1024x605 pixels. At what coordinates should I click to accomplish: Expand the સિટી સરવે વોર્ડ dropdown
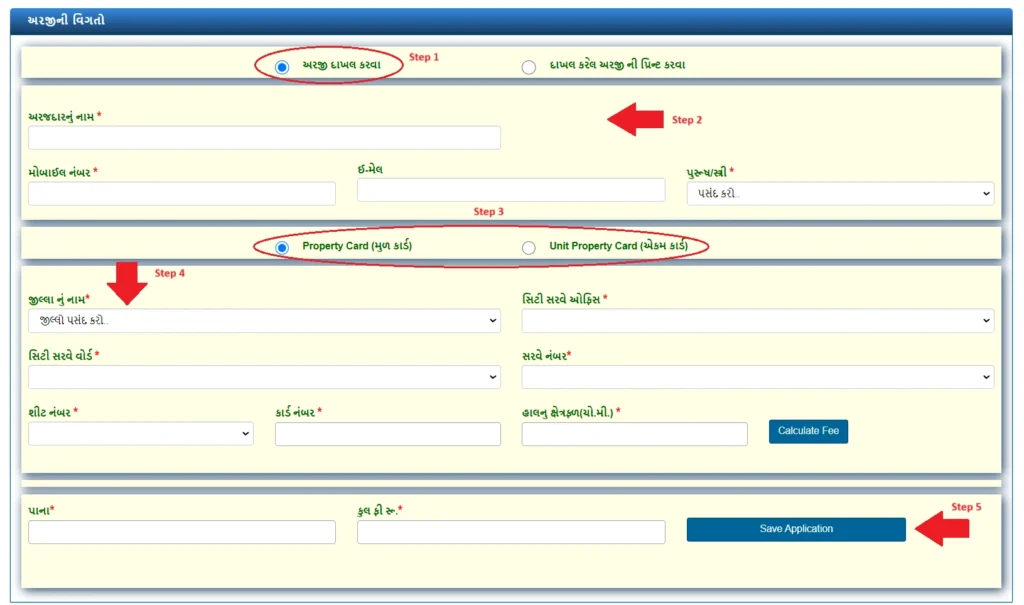click(x=264, y=377)
